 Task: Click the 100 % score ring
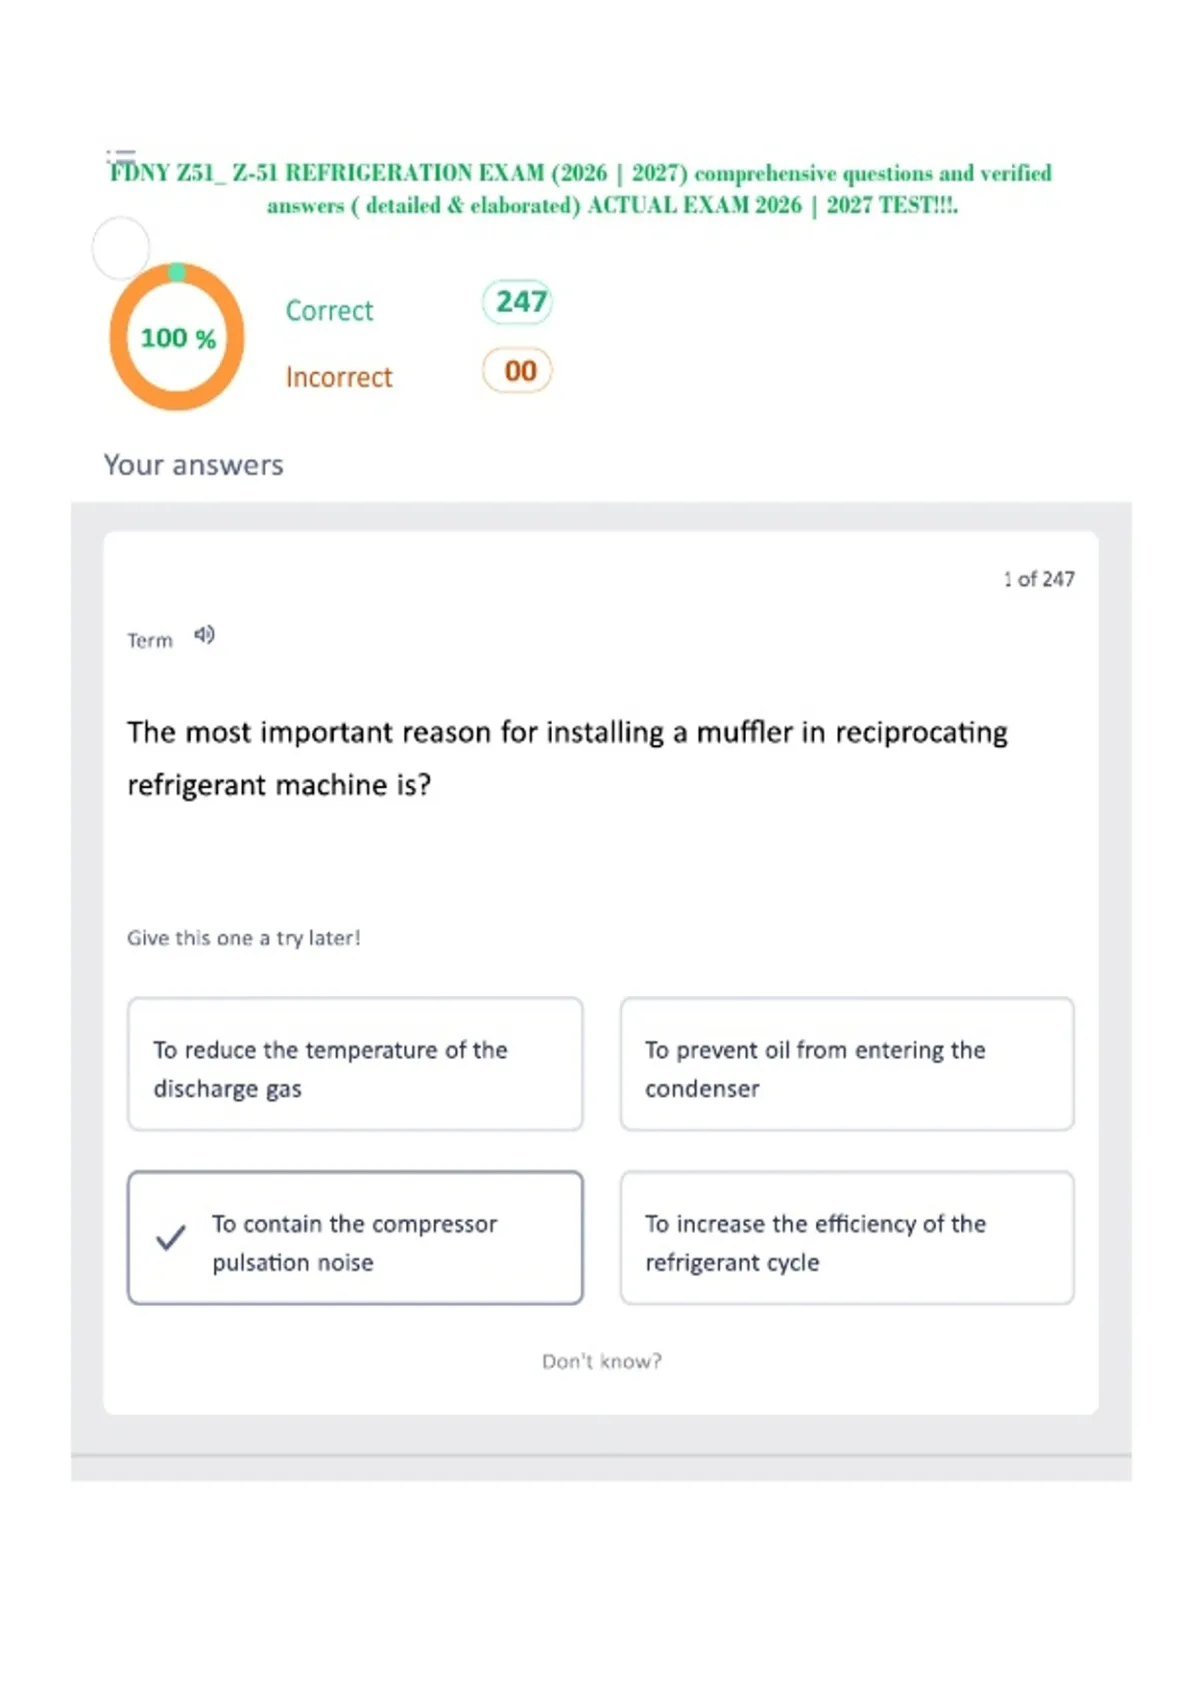click(x=177, y=337)
